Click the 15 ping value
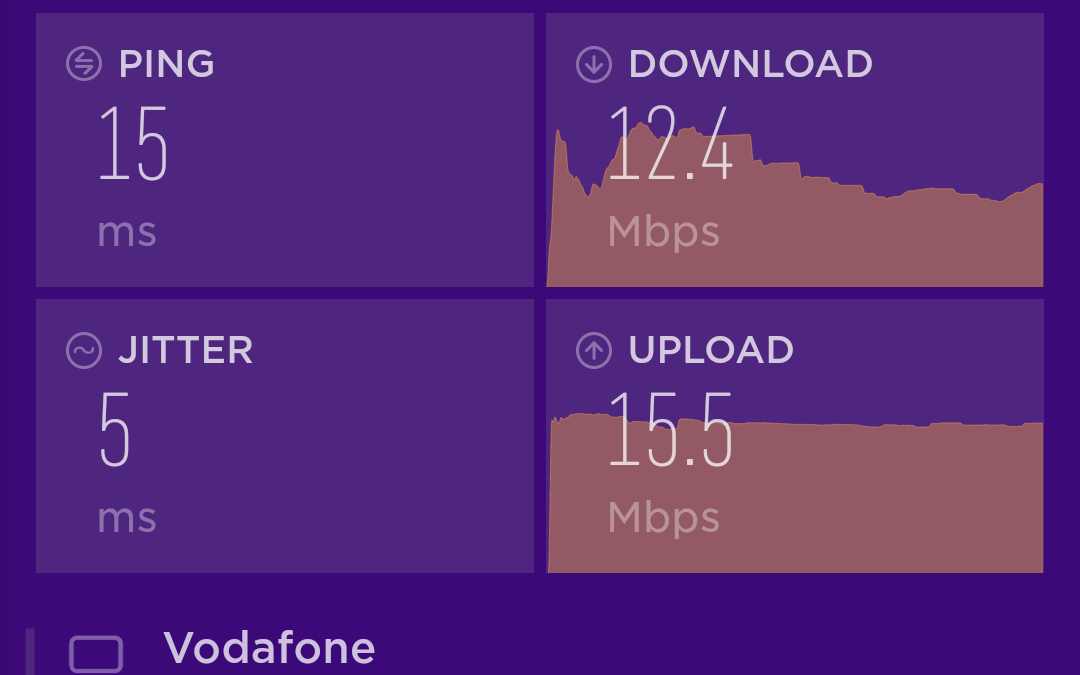The width and height of the screenshot is (1080, 675). point(133,143)
